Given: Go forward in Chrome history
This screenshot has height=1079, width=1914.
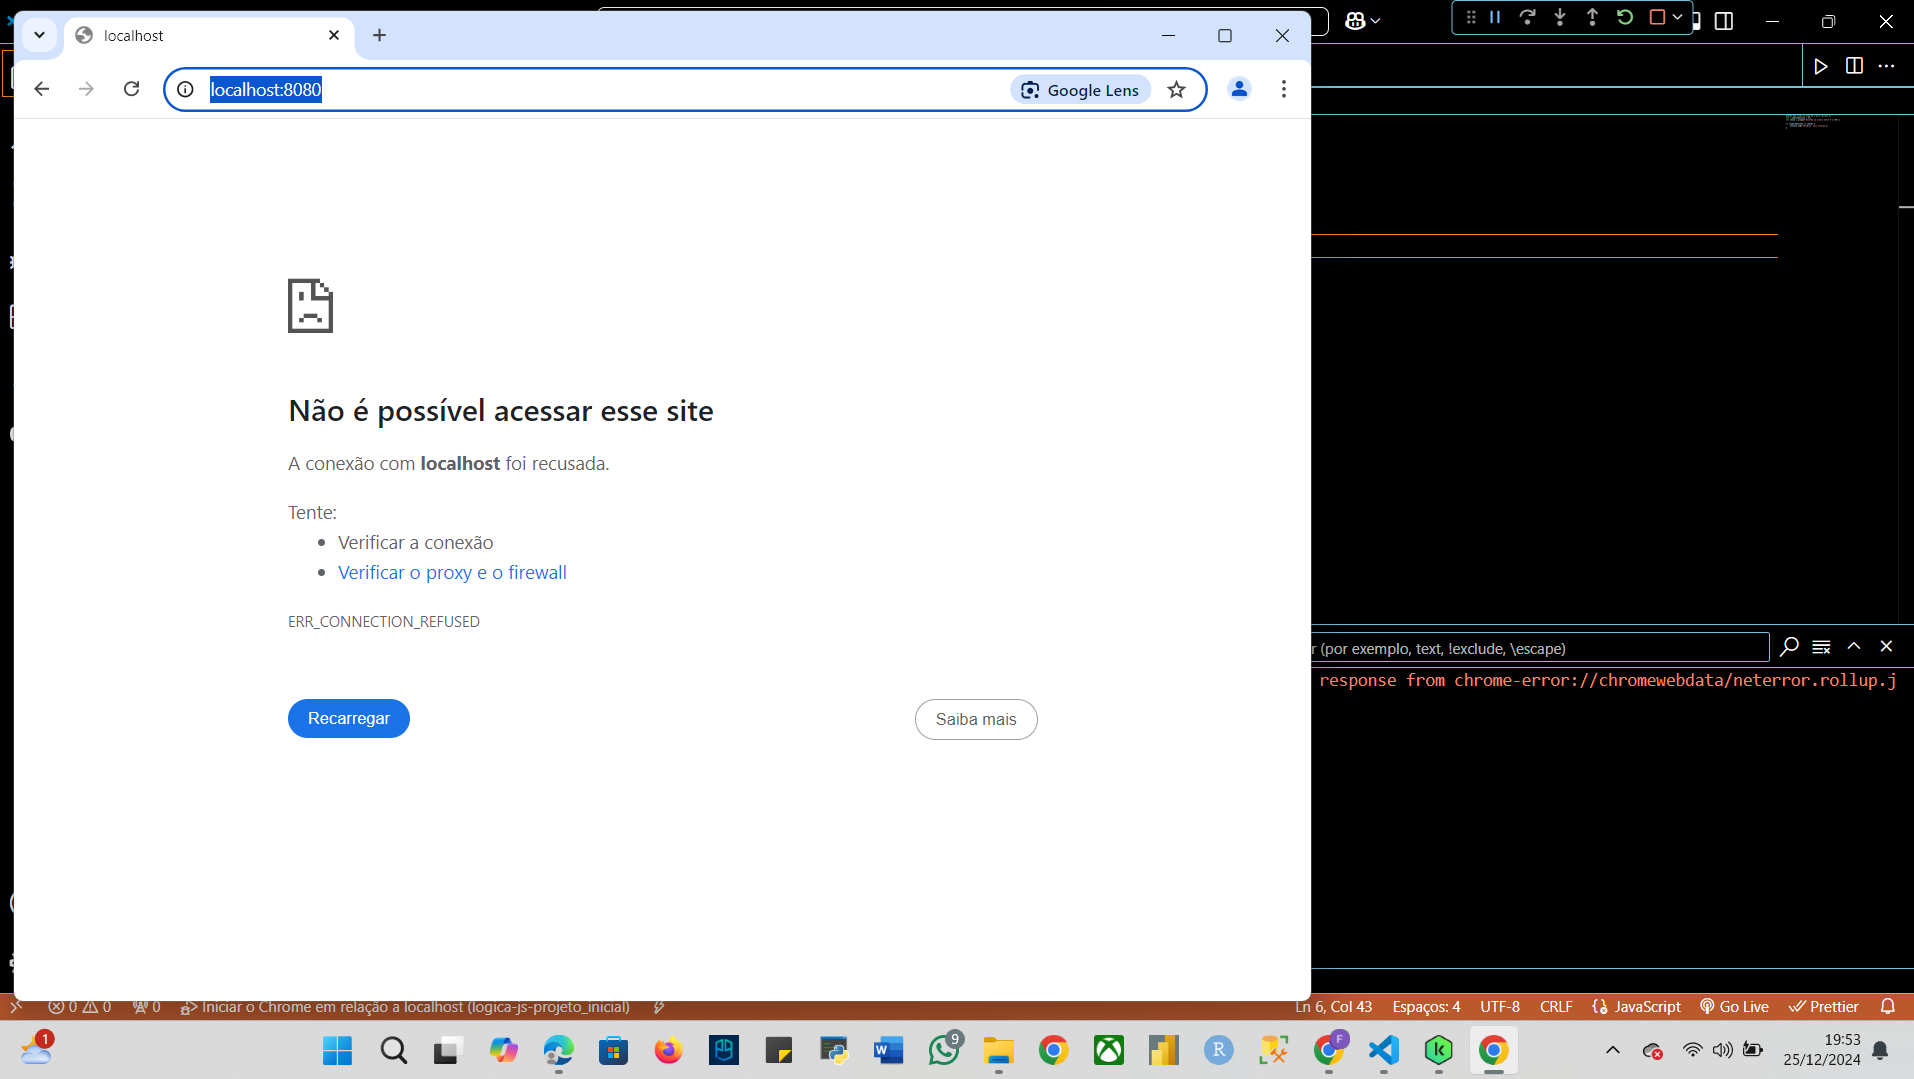Looking at the screenshot, I should click(x=86, y=89).
